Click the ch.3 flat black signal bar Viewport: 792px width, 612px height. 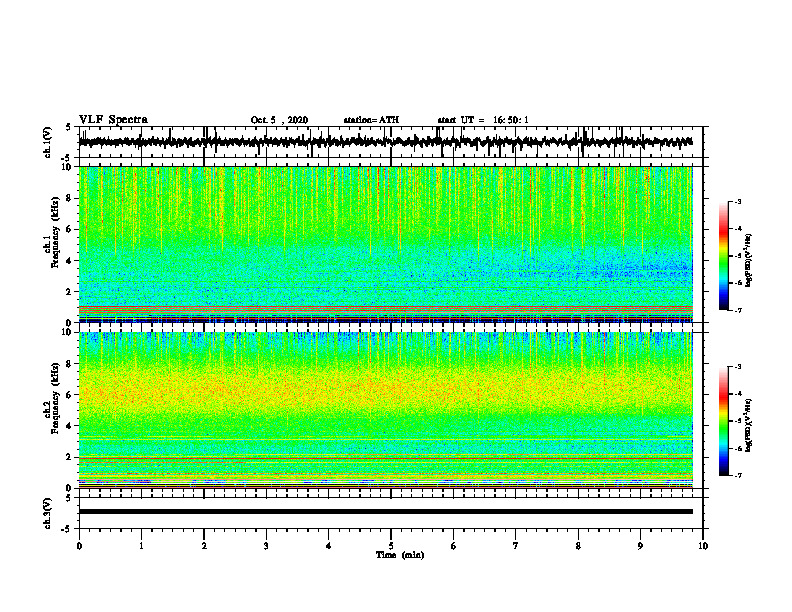pos(386,512)
